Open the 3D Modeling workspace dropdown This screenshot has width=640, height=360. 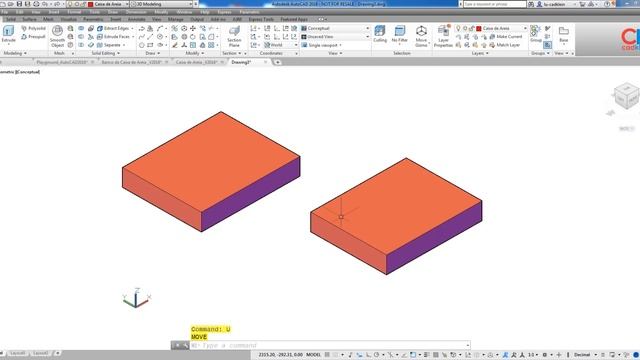point(162,4)
